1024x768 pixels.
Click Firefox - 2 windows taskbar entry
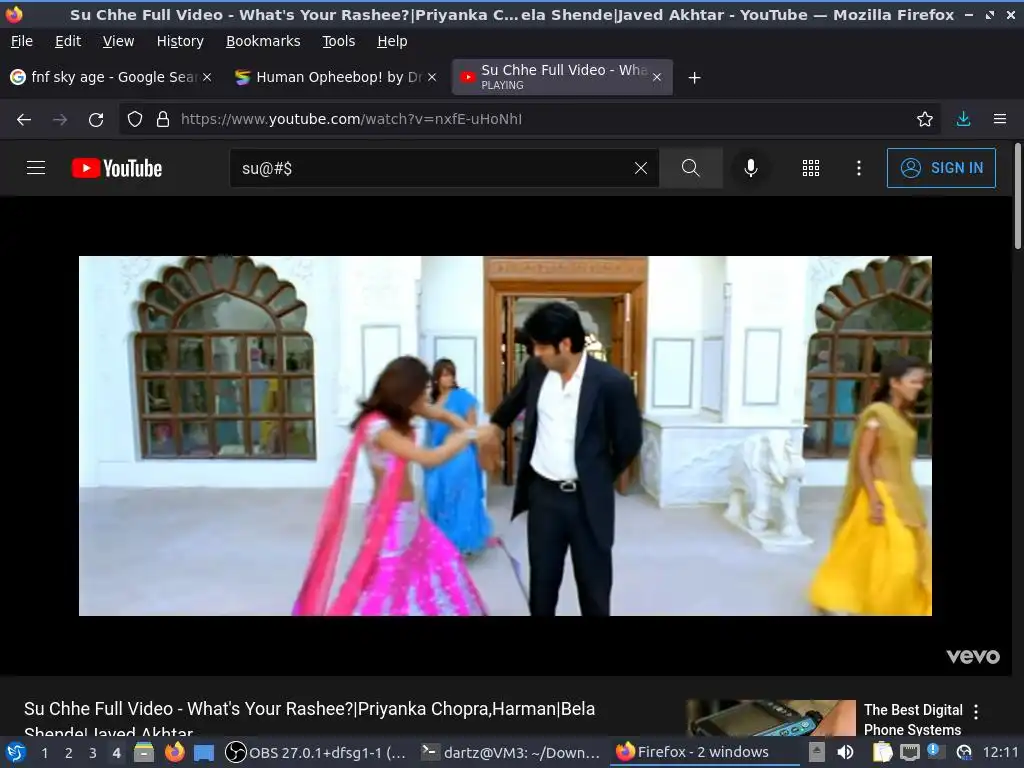tap(705, 752)
